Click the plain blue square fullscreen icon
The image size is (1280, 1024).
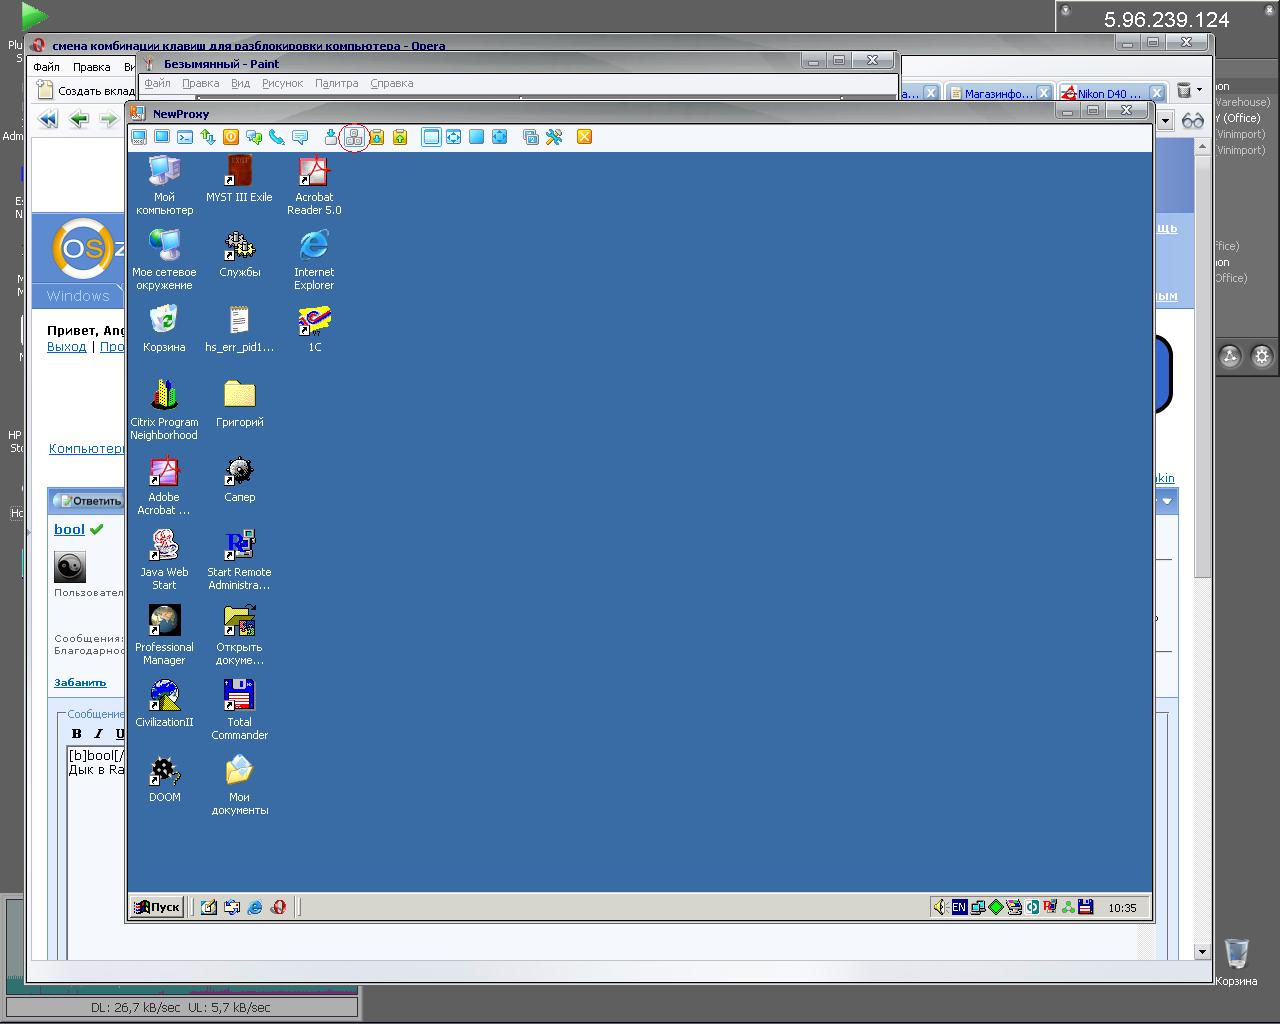[477, 137]
